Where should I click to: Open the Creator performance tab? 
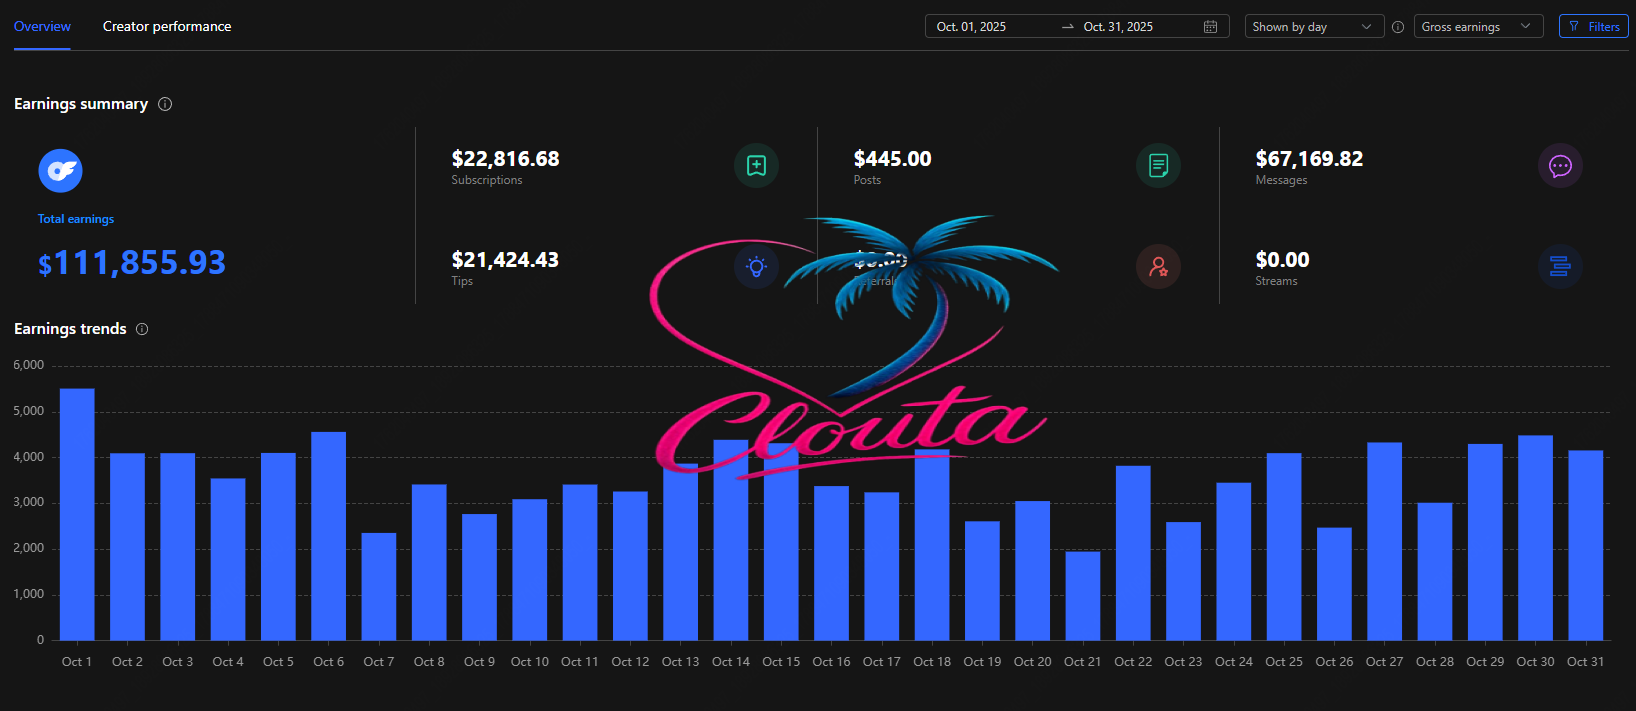[x=167, y=26]
